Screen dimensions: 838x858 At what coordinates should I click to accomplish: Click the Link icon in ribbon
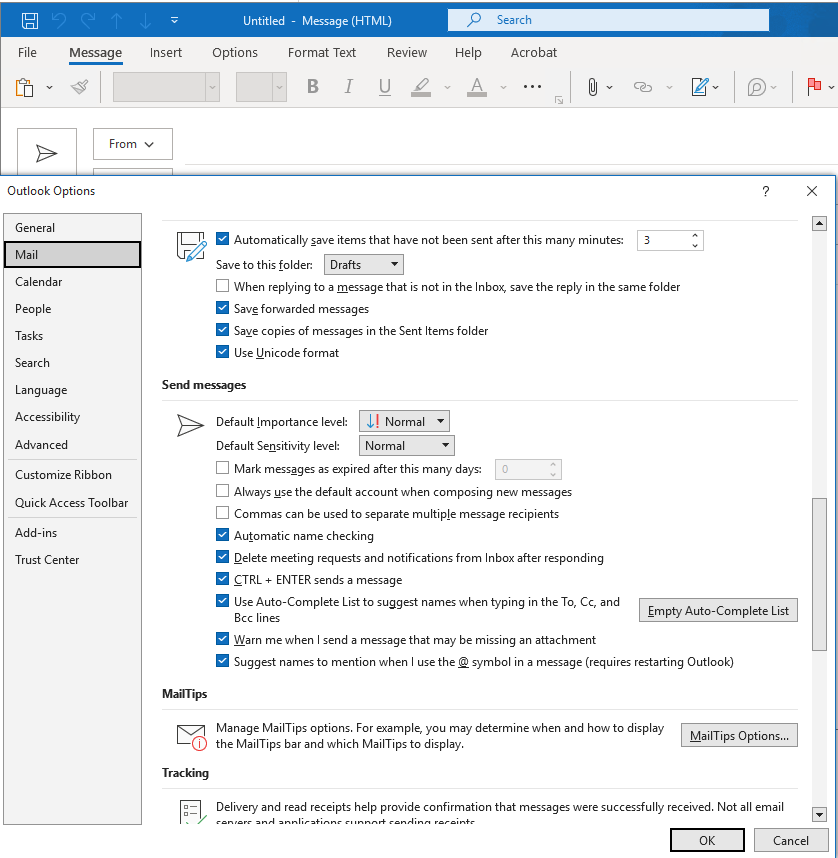(643, 87)
